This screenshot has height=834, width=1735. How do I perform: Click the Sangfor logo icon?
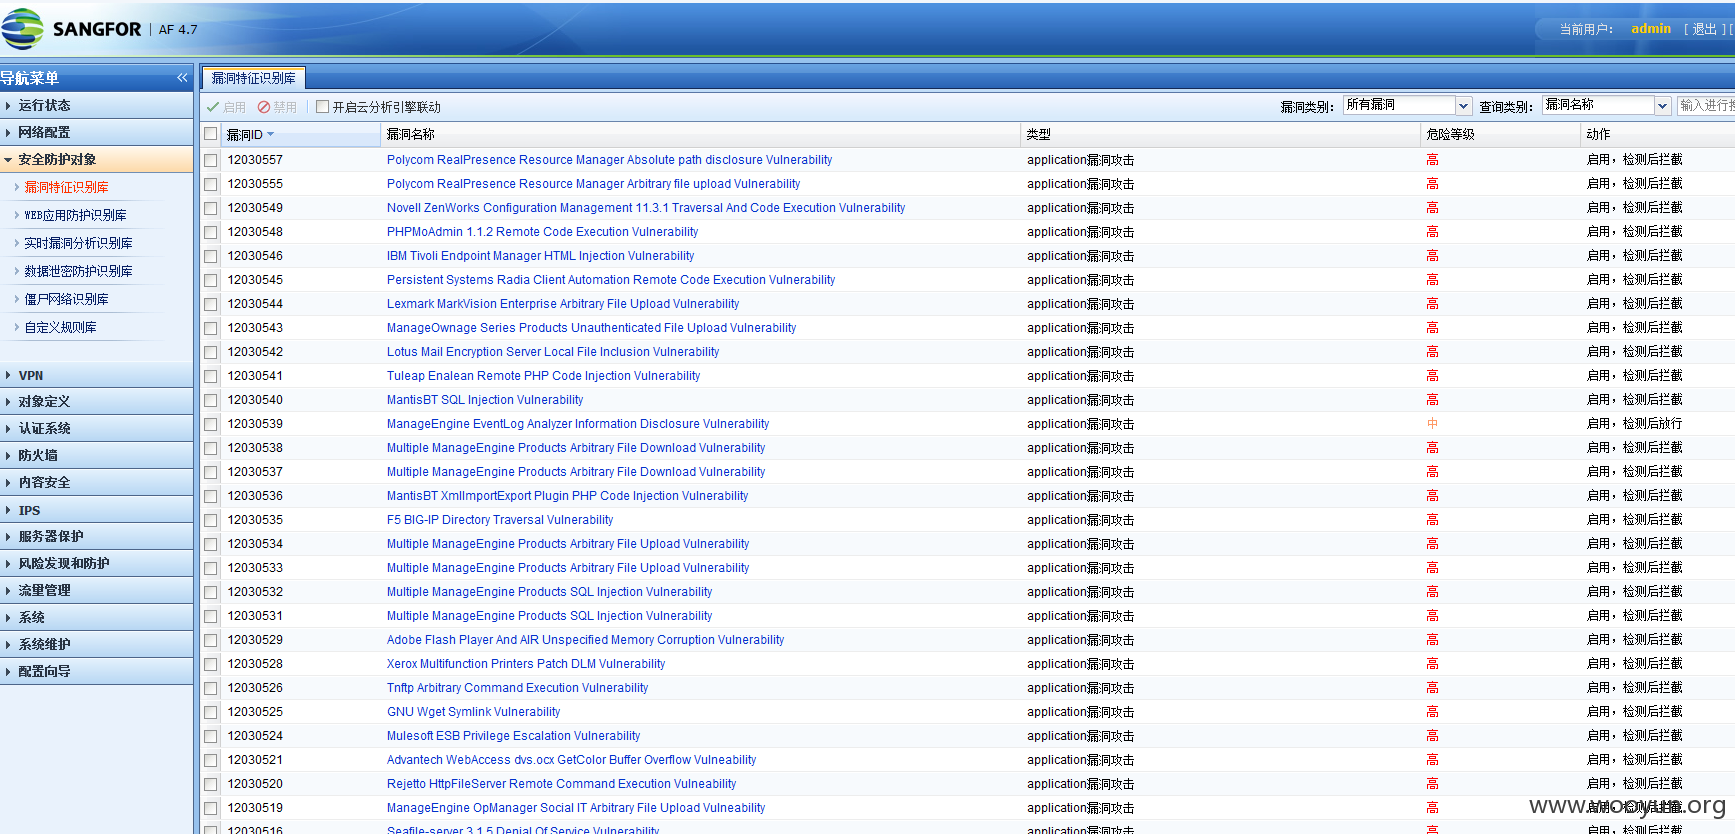click(22, 29)
